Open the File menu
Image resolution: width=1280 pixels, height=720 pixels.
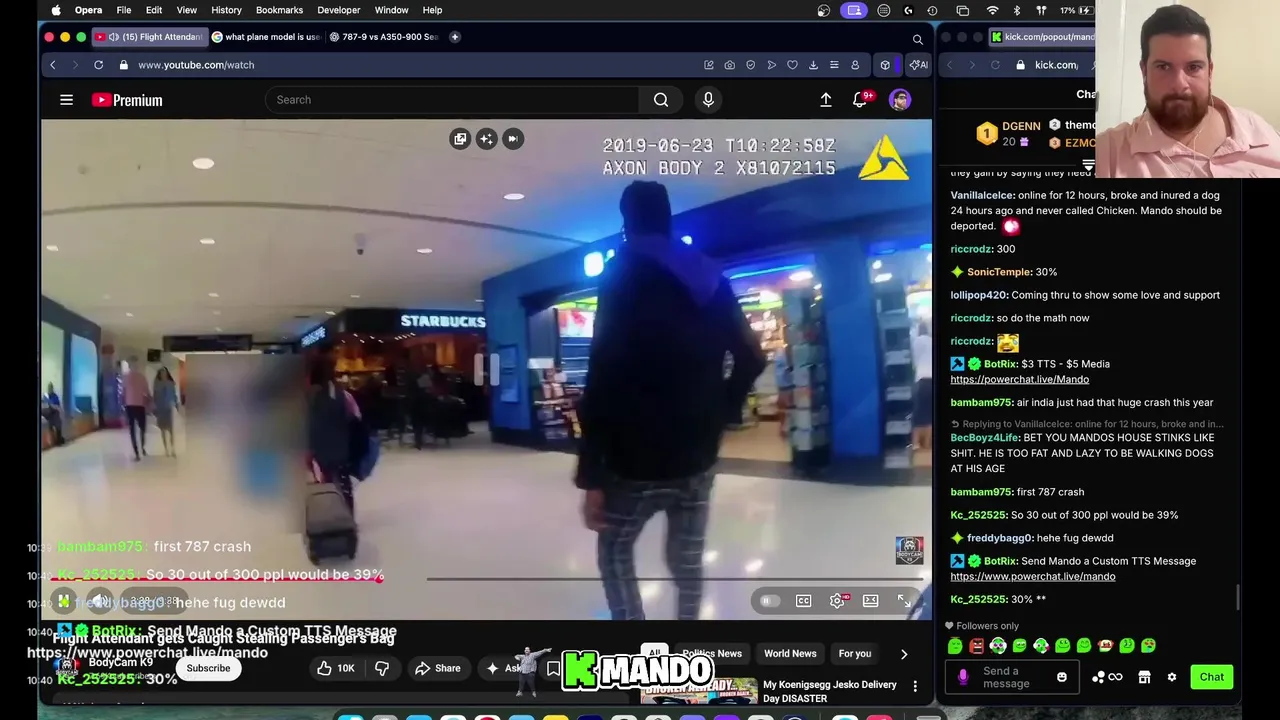click(124, 10)
